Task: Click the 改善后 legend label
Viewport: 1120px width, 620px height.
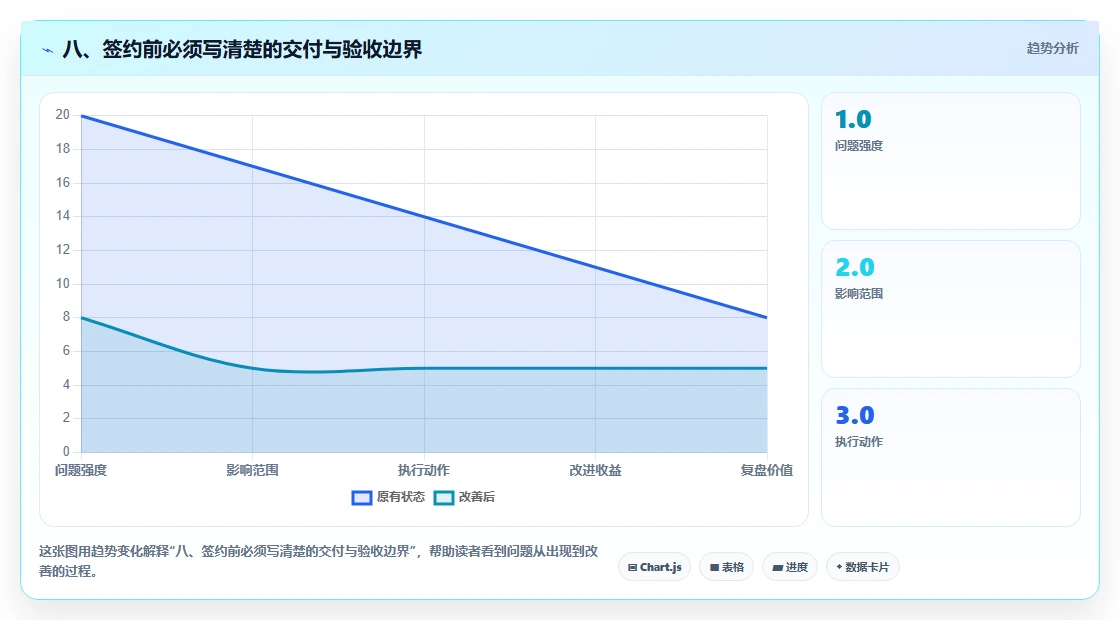Action: [476, 497]
